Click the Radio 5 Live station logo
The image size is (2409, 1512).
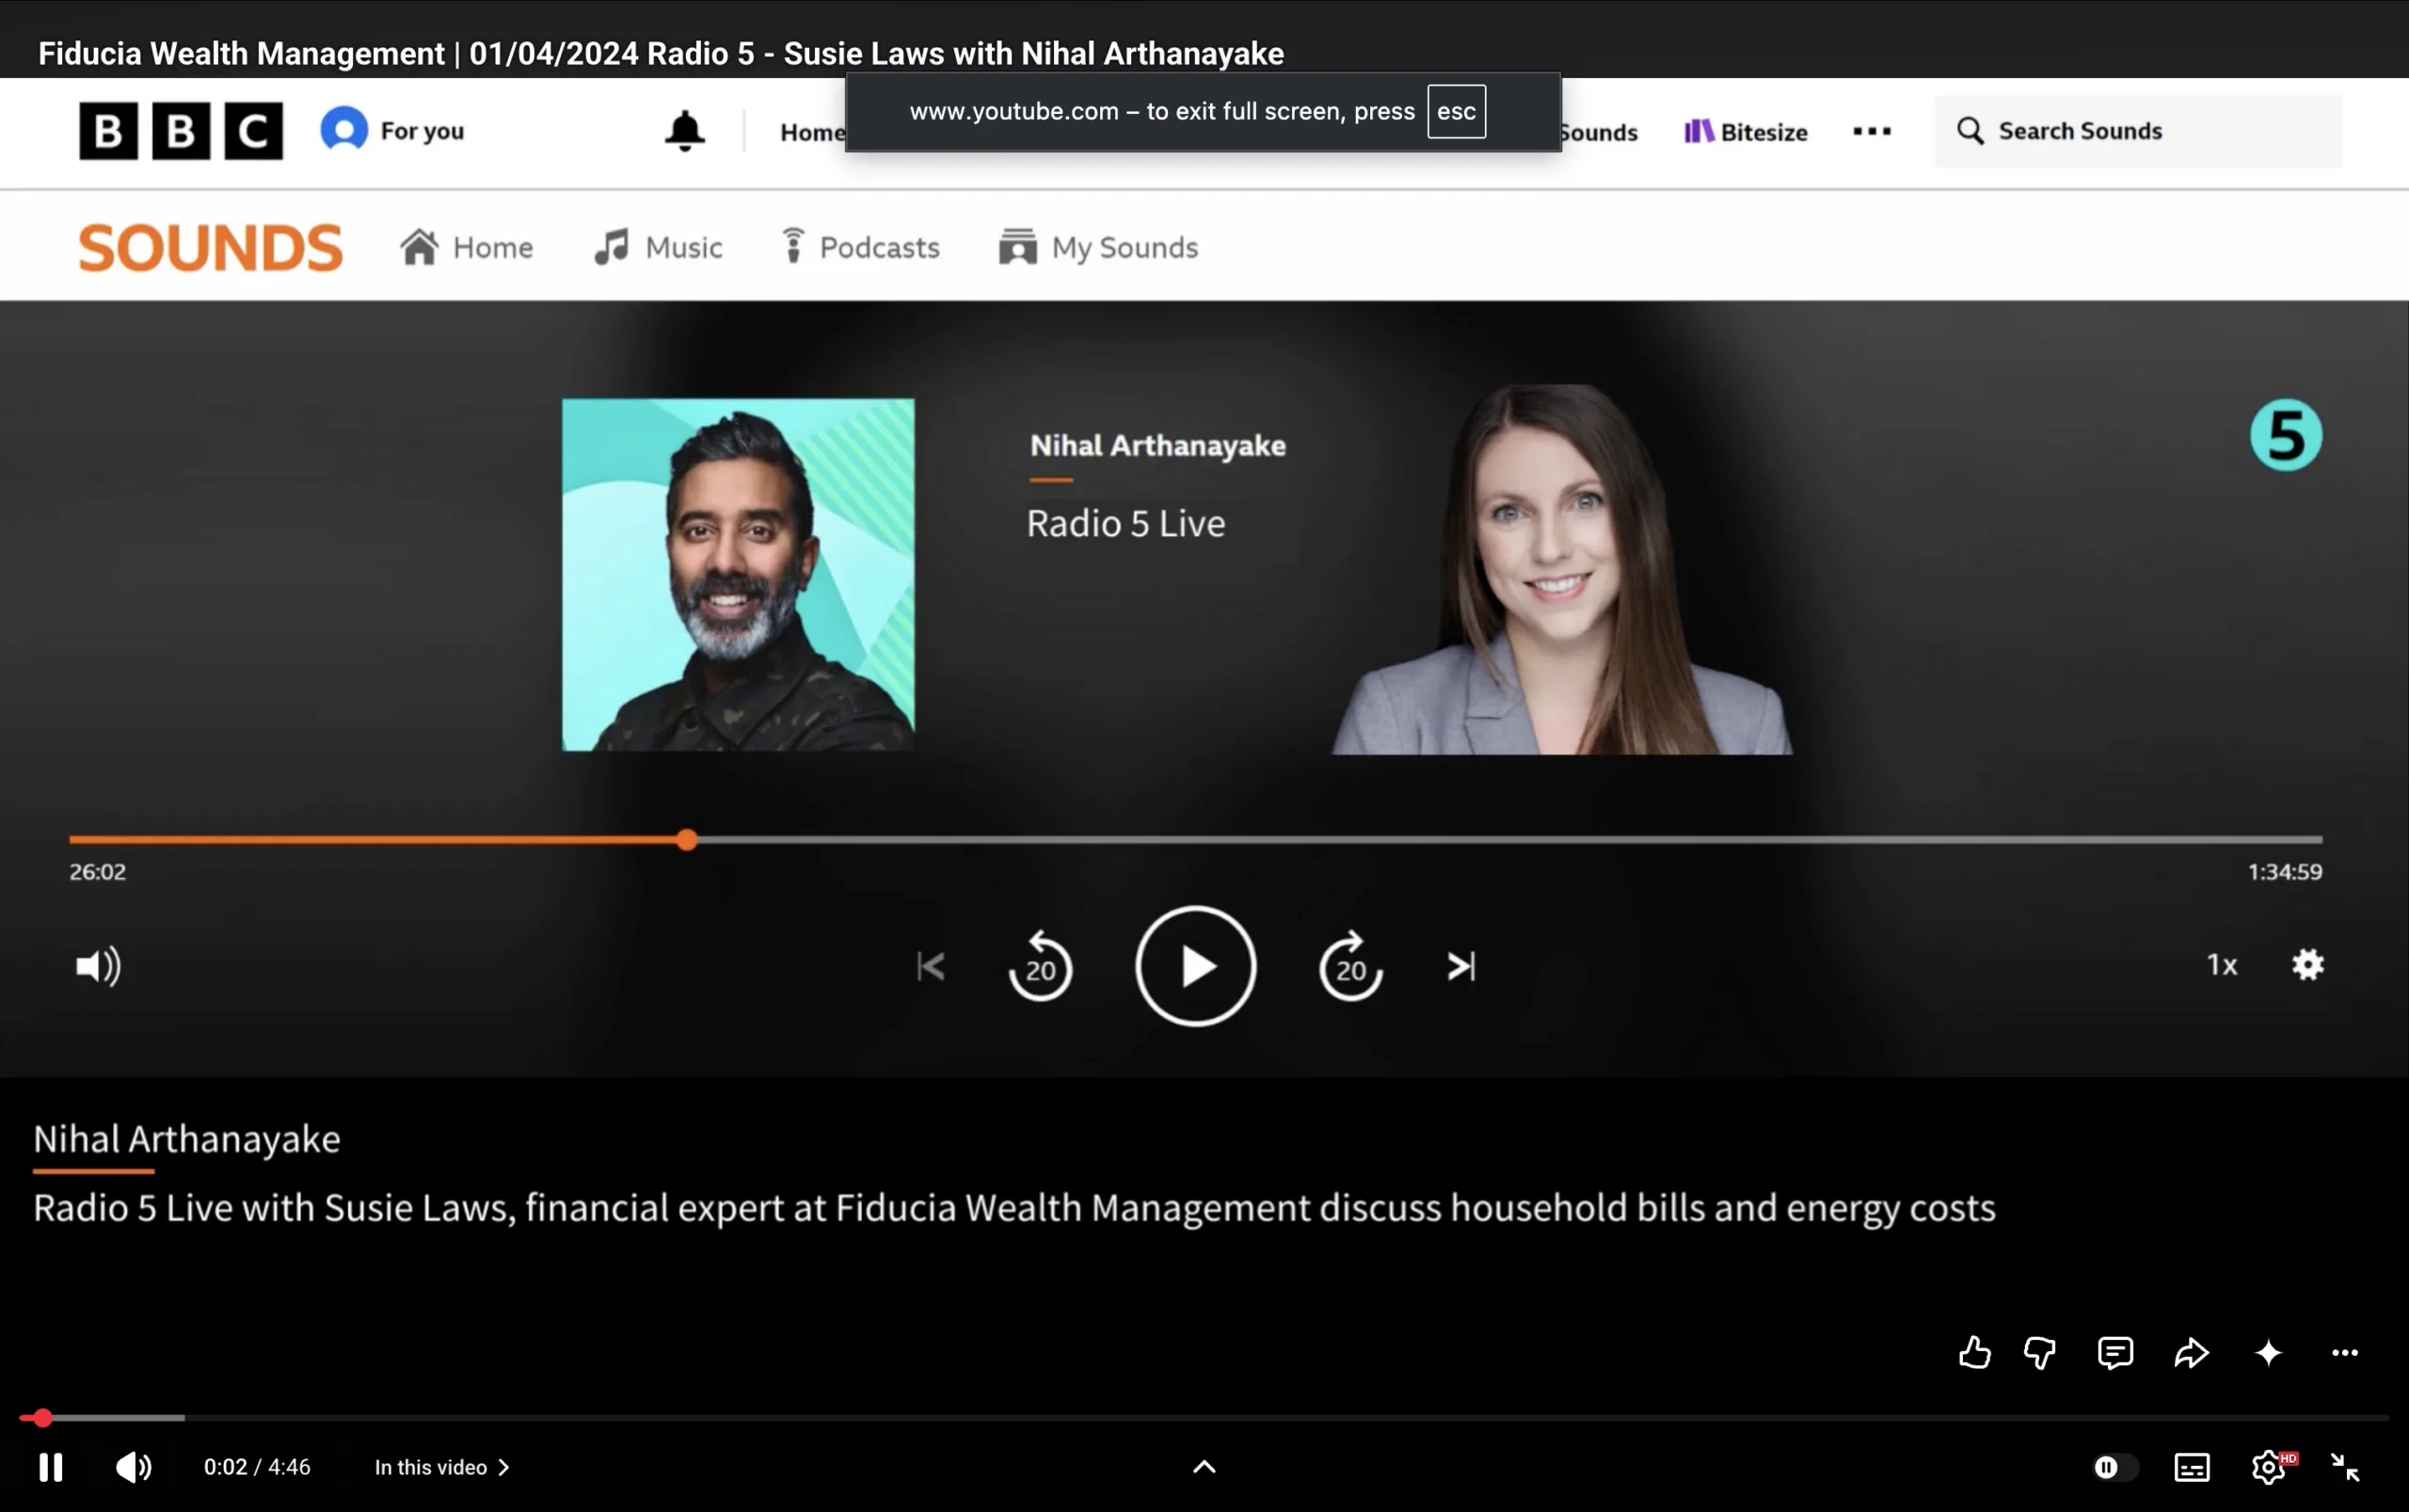point(2286,435)
